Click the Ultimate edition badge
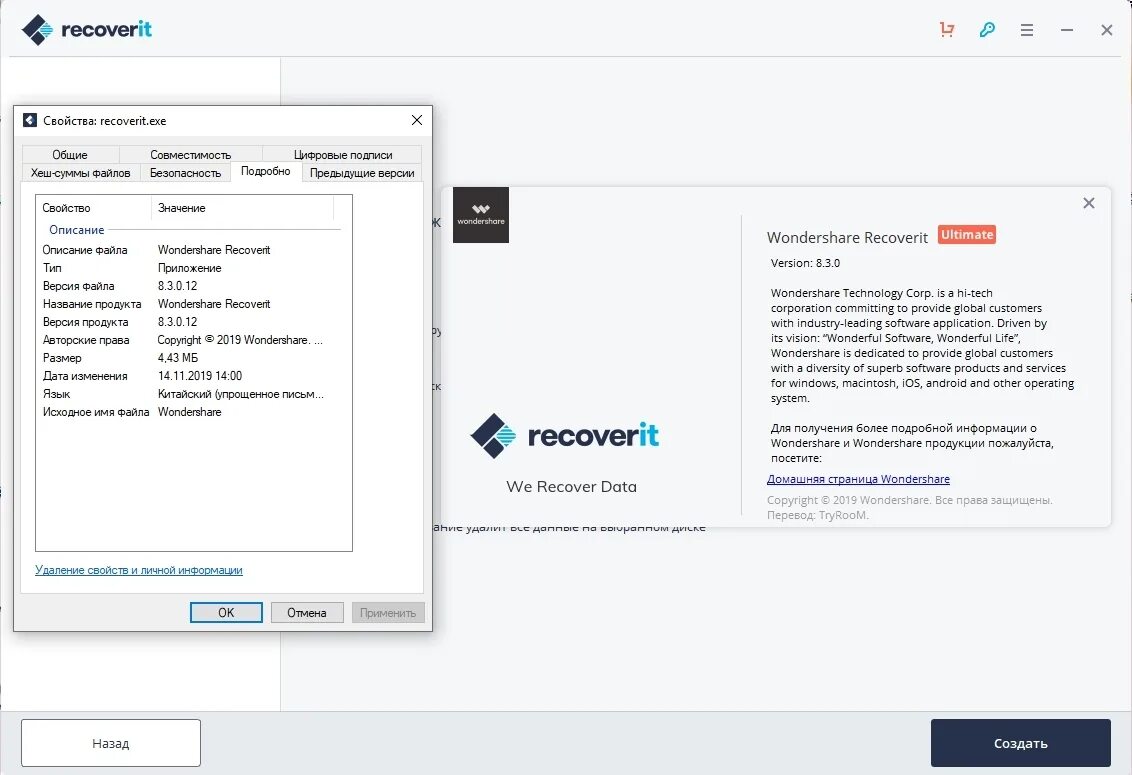This screenshot has height=775, width=1132. [967, 235]
